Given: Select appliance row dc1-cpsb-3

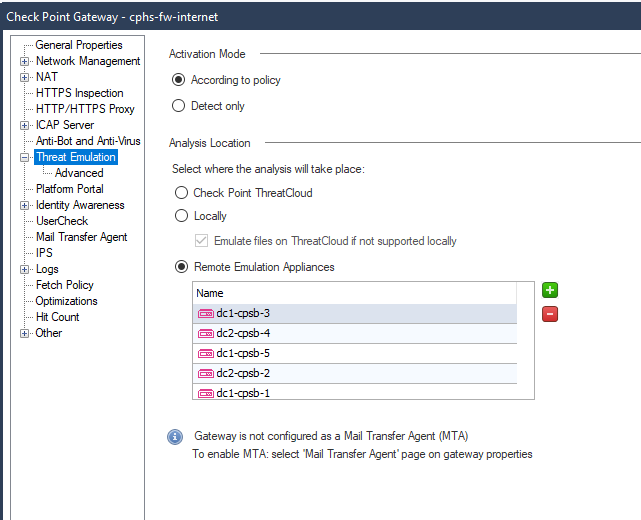Looking at the screenshot, I should 355,314.
